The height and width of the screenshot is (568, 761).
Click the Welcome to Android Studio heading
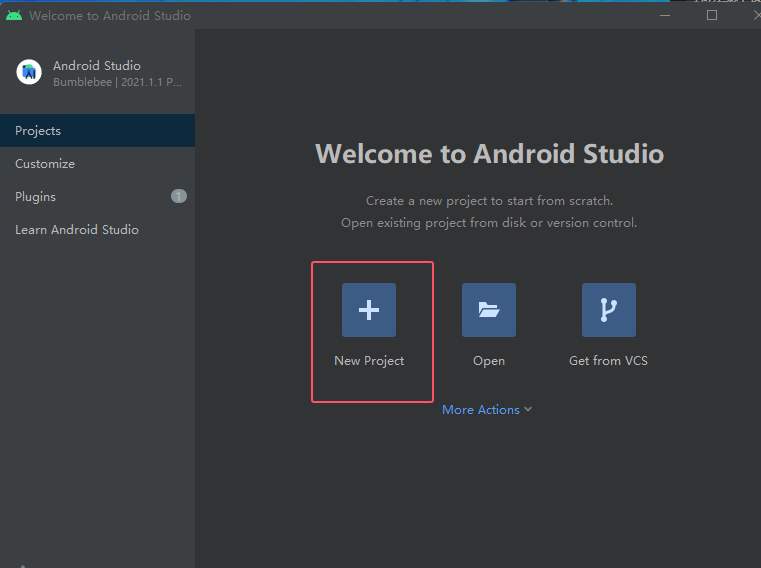click(x=489, y=154)
